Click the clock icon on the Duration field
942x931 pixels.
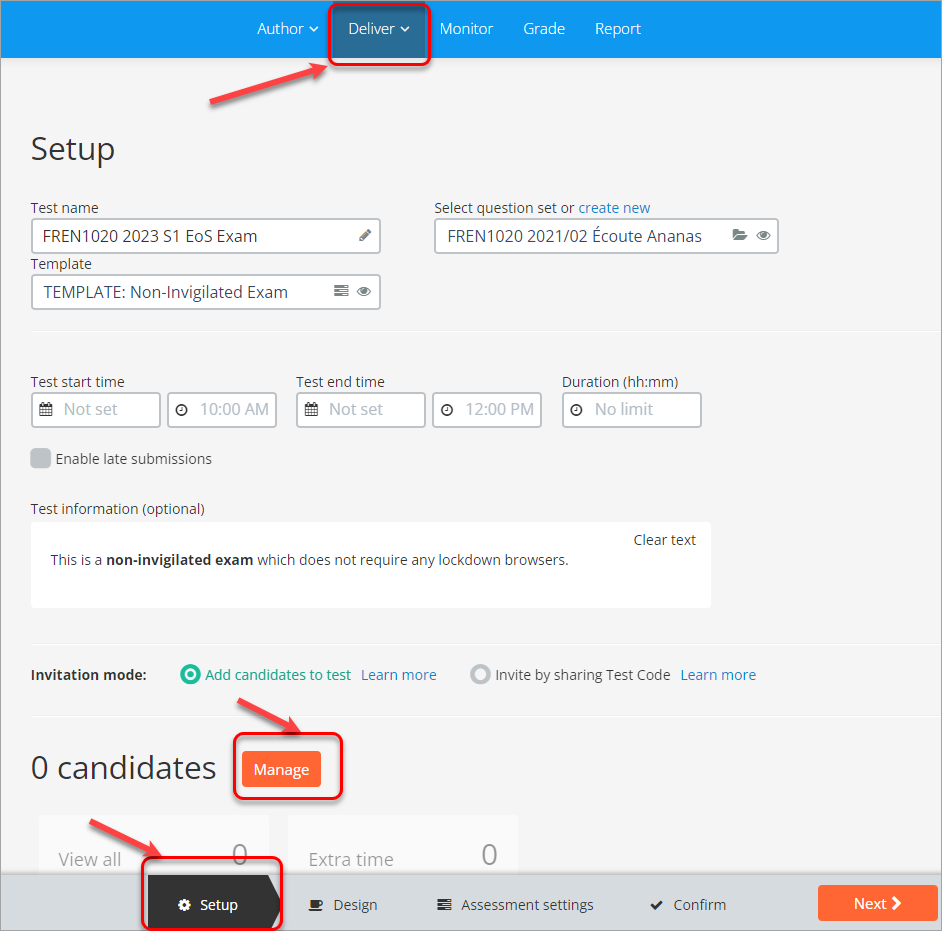point(576,410)
